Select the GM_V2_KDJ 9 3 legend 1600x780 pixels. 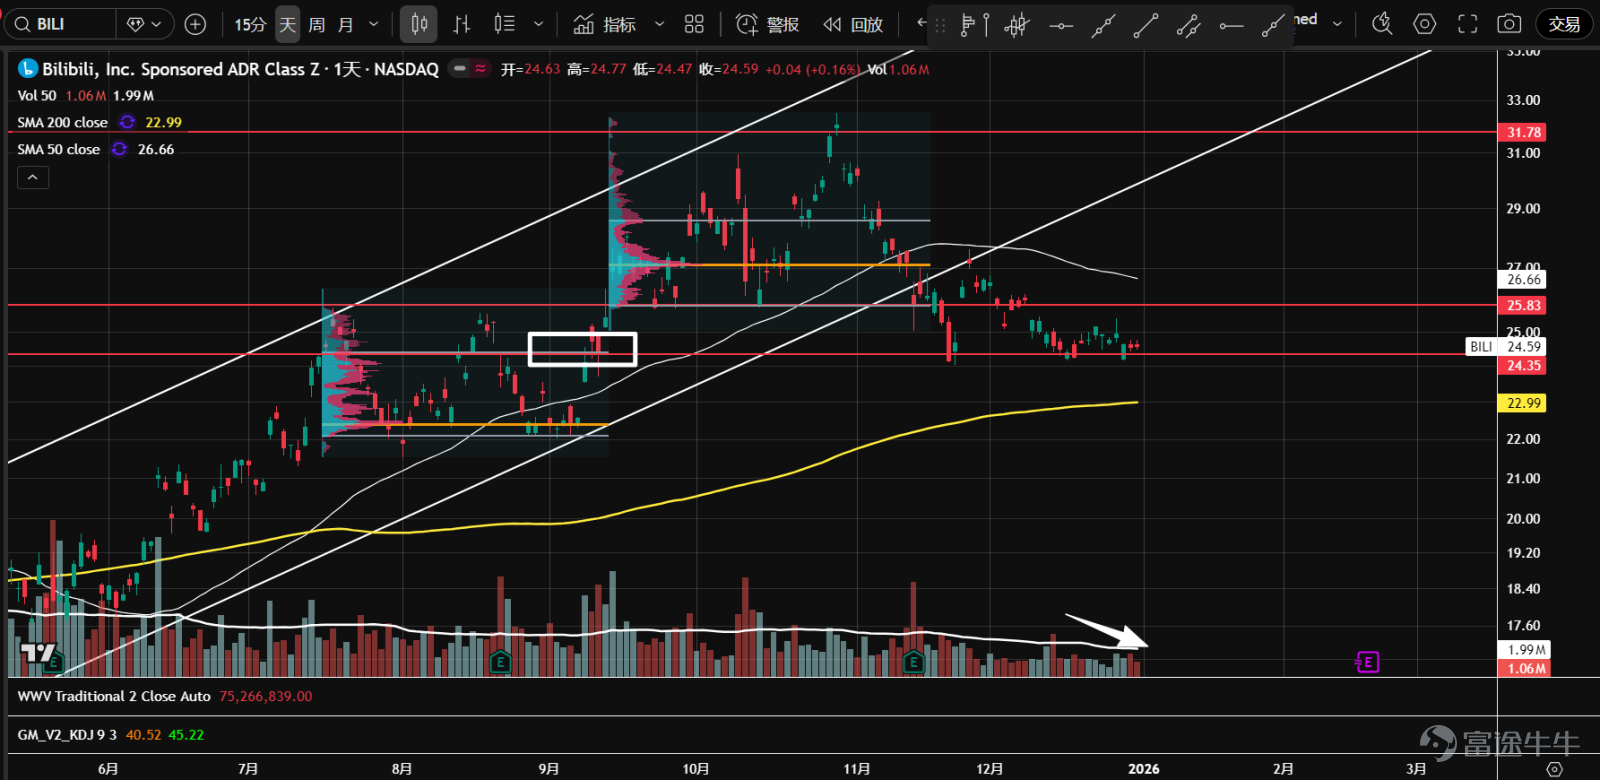coord(67,735)
